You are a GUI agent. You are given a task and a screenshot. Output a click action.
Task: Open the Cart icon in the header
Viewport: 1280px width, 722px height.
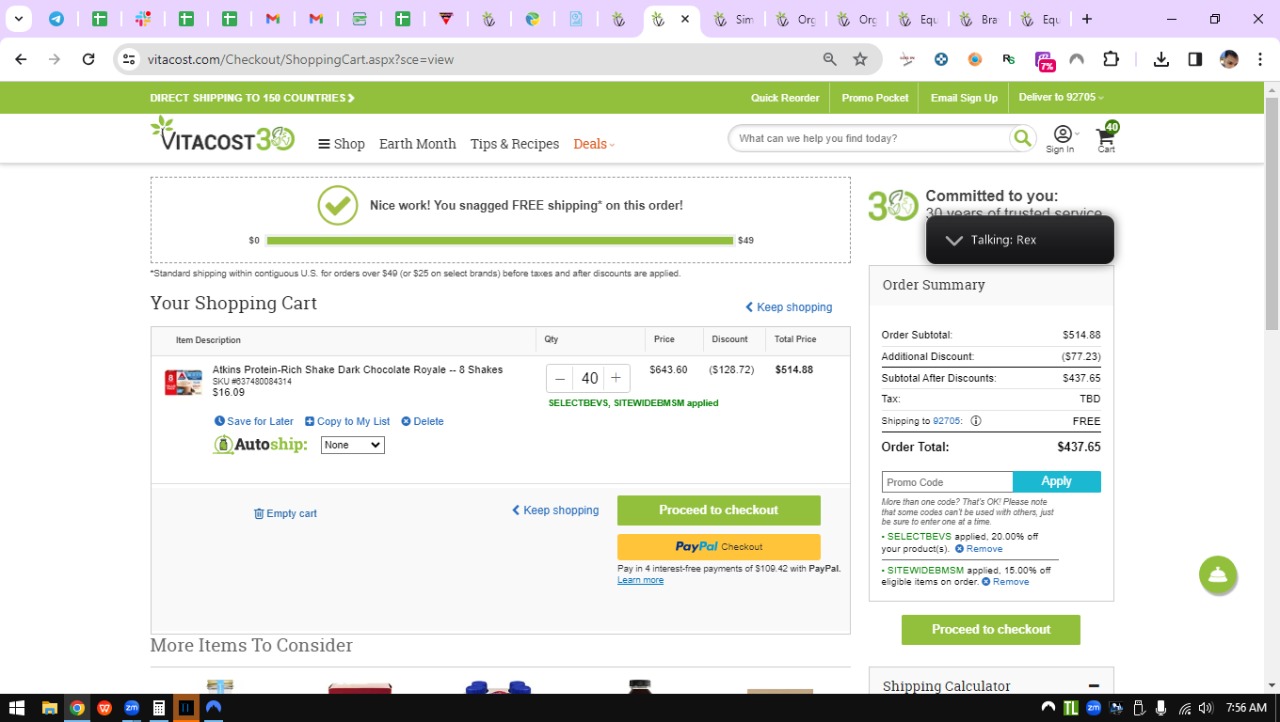pos(1106,138)
